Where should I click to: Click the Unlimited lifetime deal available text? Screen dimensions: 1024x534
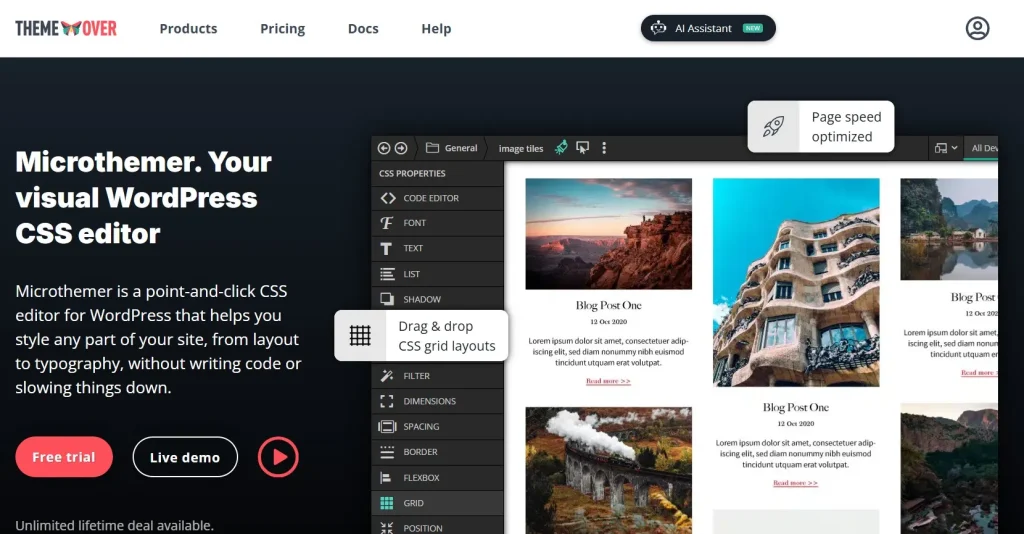coord(114,526)
